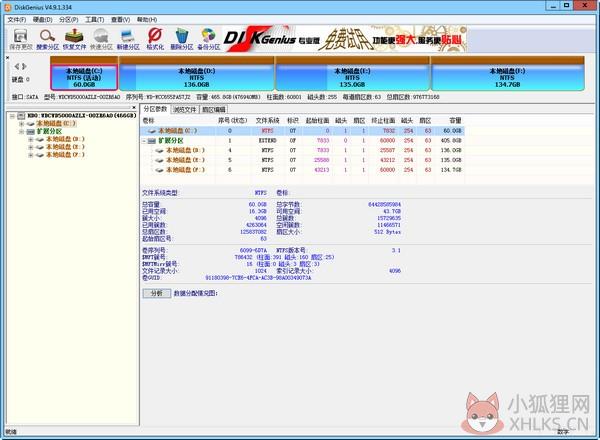The image size is (600, 440).
Task: Select 扩展分区 in left tree
Action: [49, 131]
